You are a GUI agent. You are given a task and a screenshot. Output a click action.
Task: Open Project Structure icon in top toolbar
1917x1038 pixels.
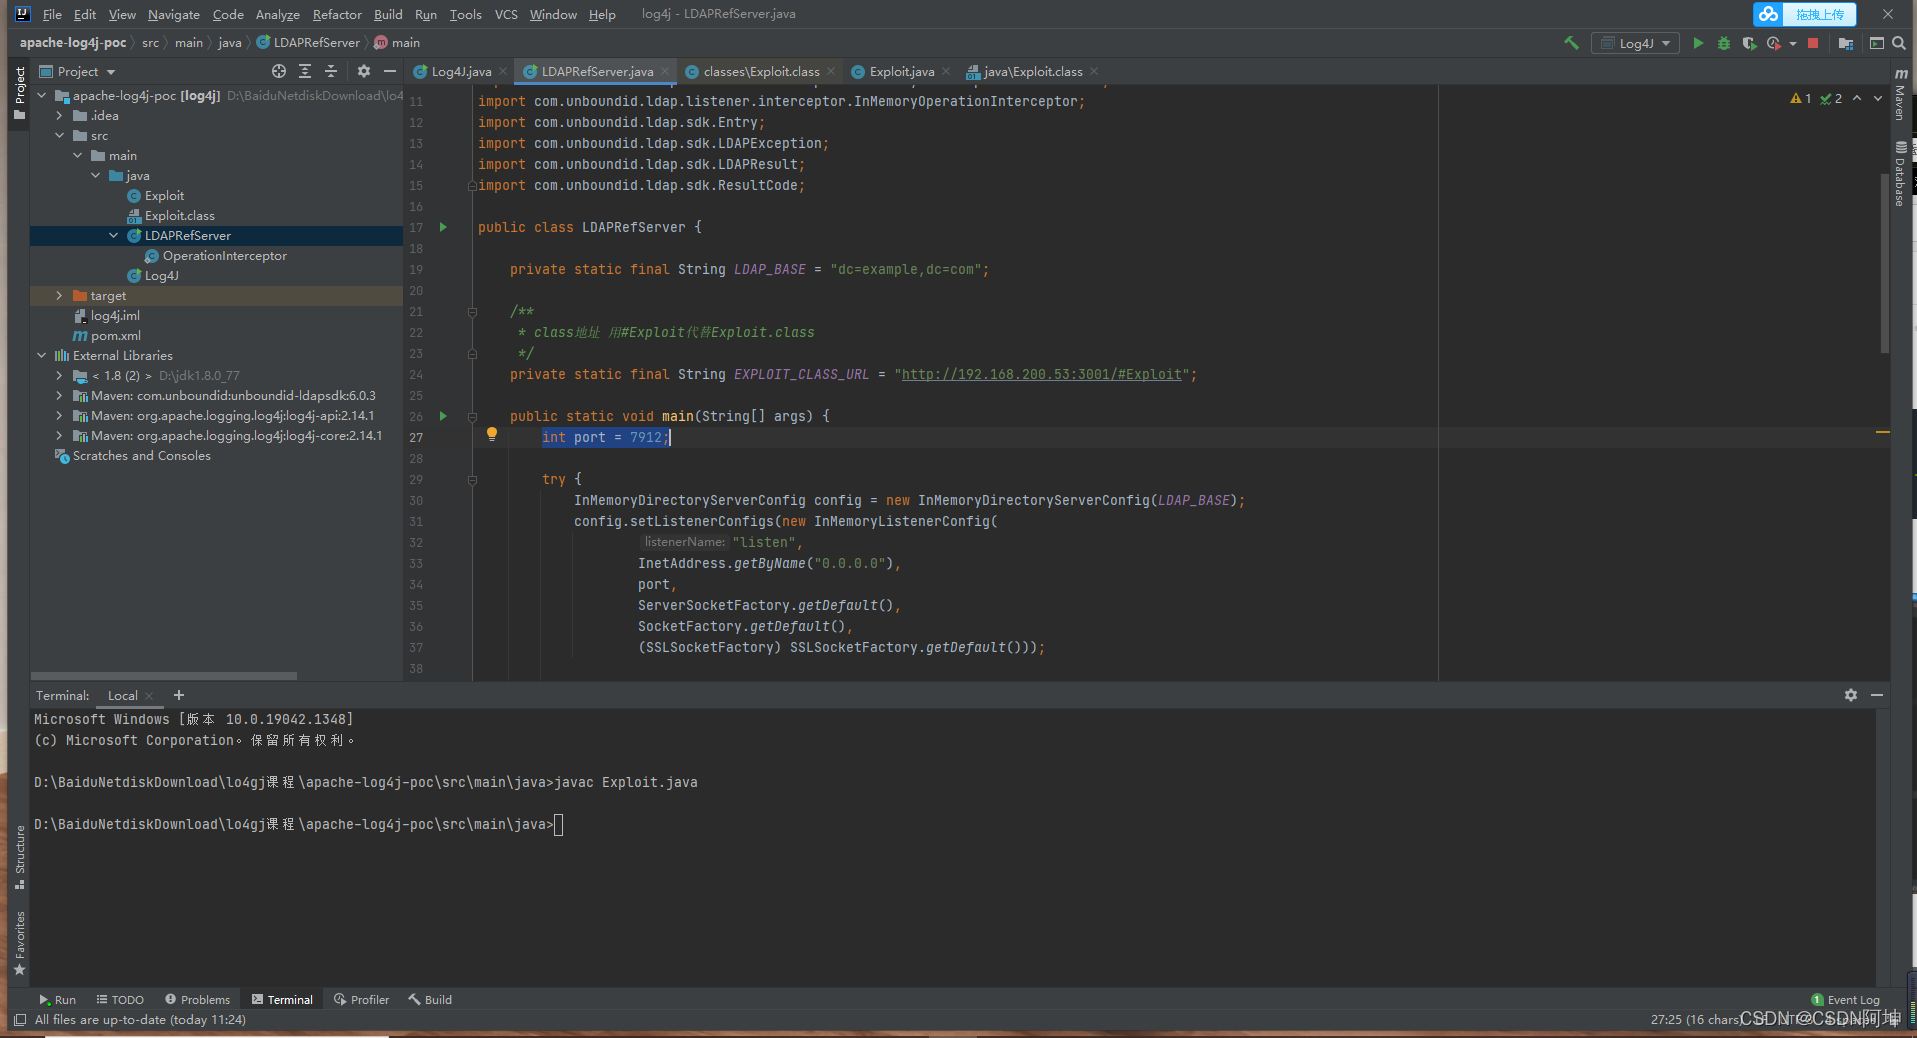coord(1846,43)
